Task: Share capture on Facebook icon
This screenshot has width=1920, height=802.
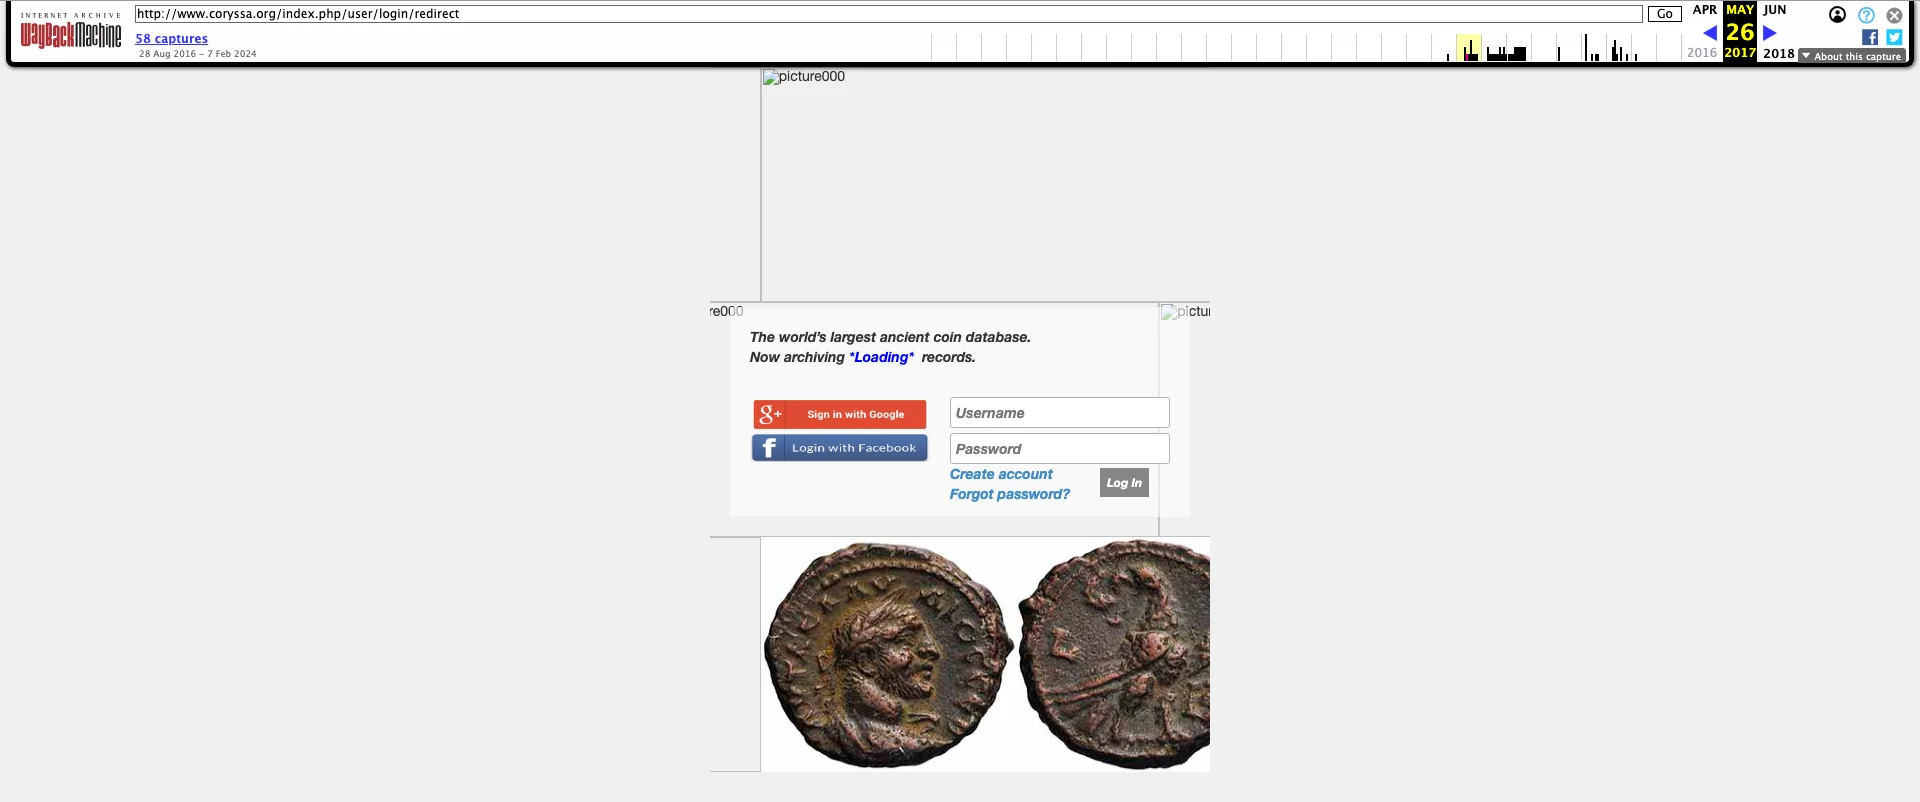Action: 1870,37
